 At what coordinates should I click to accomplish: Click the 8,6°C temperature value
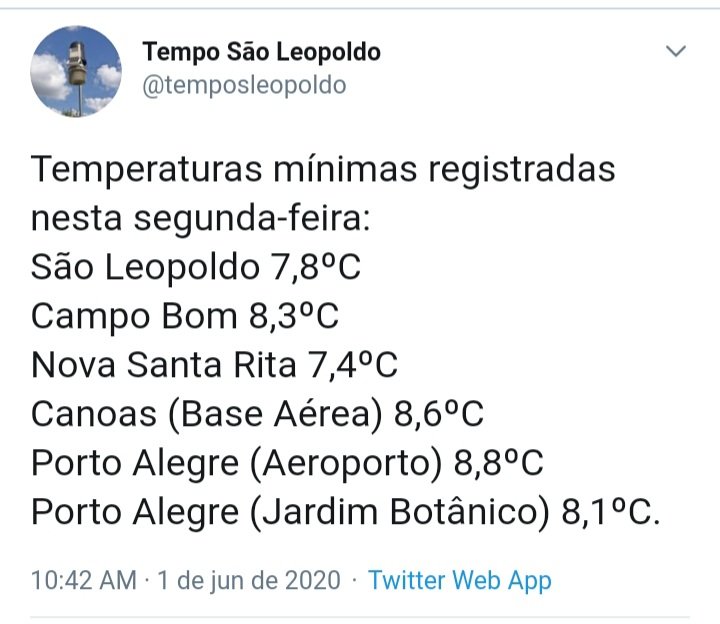point(439,414)
